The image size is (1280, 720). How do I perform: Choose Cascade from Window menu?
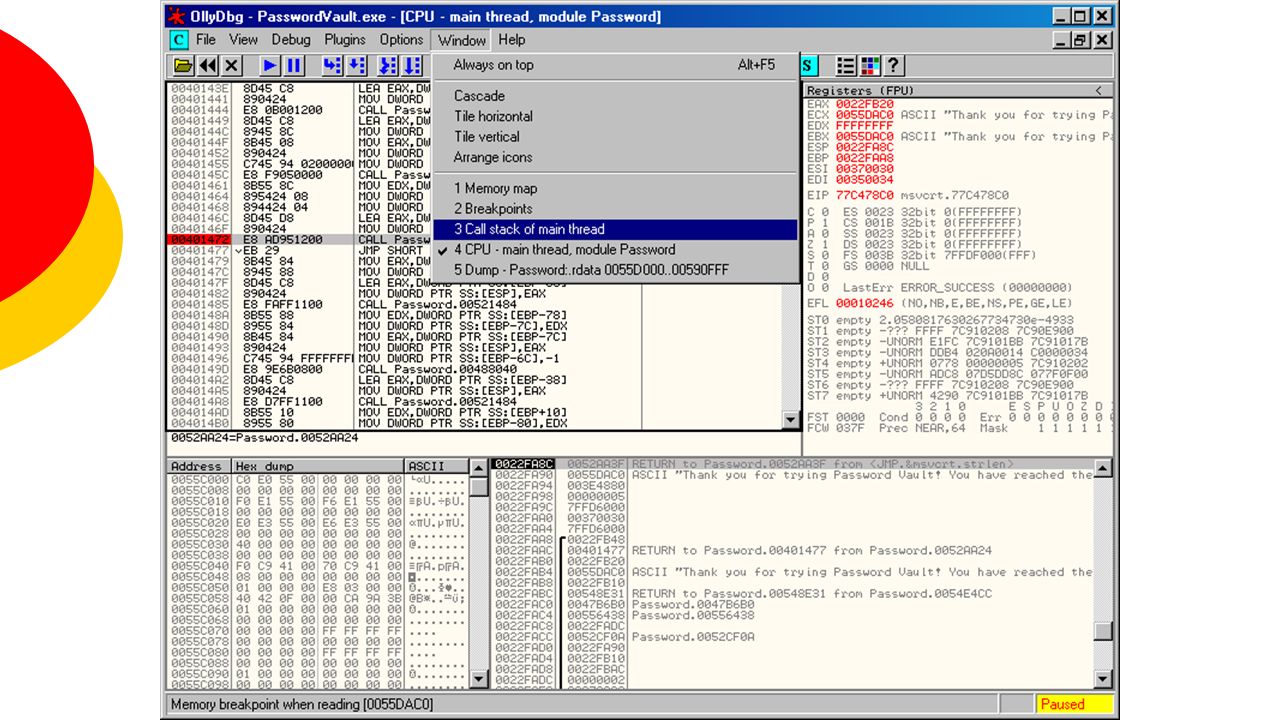pos(615,96)
